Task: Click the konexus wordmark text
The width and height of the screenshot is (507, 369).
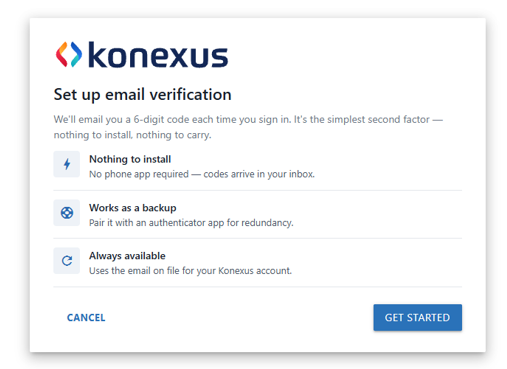Action: click(158, 55)
